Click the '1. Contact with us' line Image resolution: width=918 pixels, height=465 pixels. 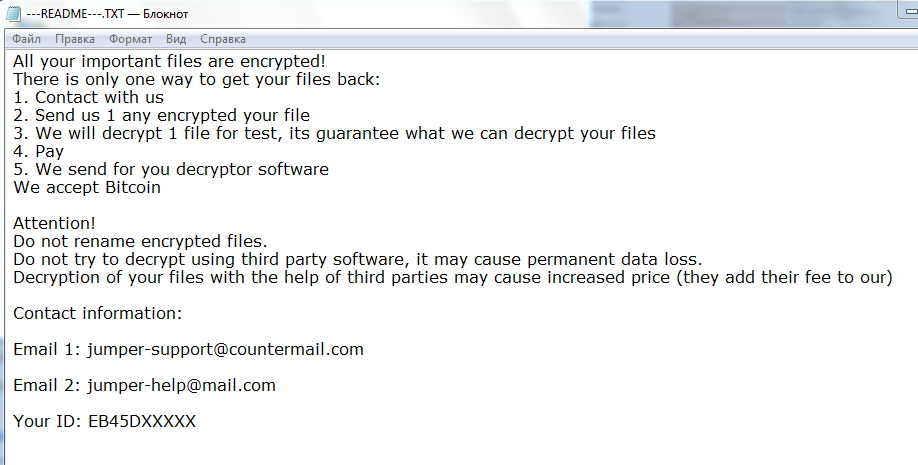click(x=88, y=98)
